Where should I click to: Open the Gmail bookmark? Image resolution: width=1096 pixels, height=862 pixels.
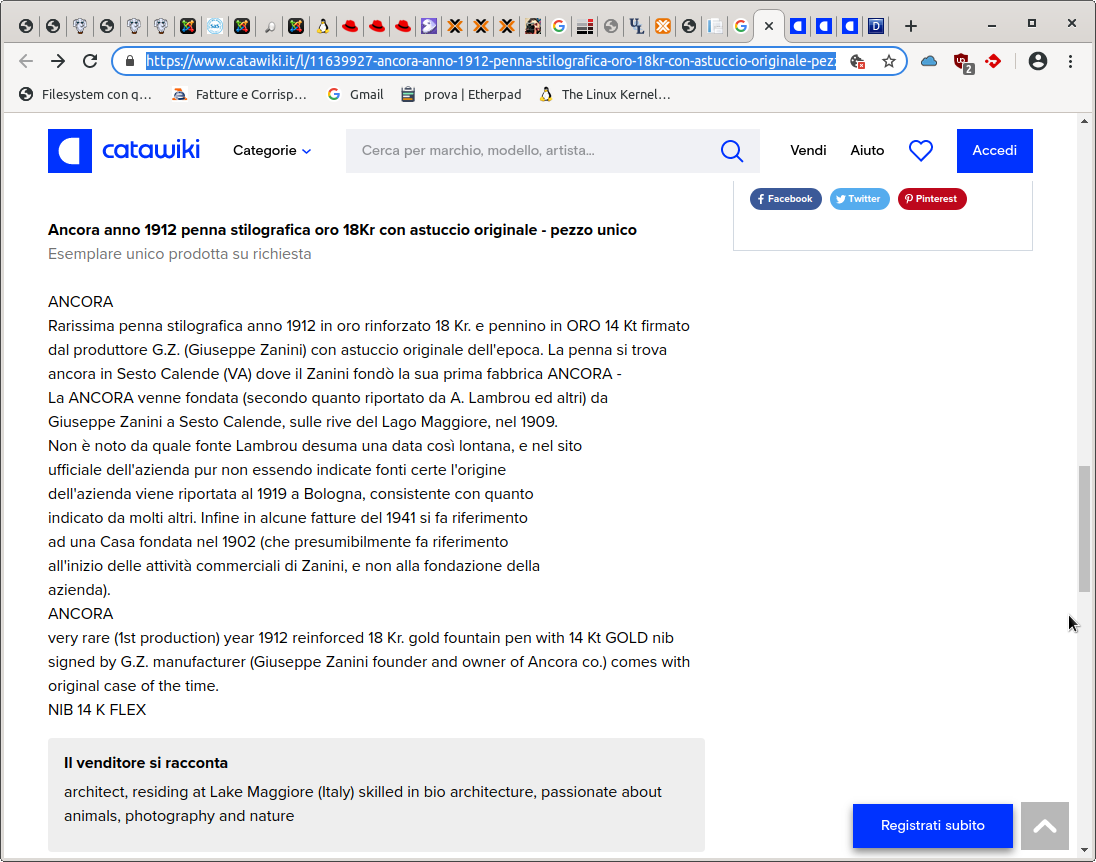pos(356,95)
